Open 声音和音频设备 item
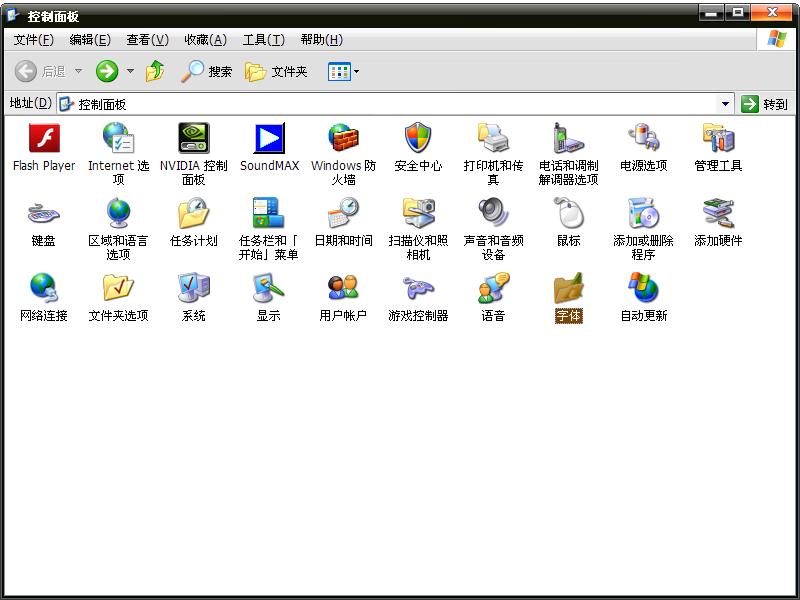 click(x=493, y=229)
